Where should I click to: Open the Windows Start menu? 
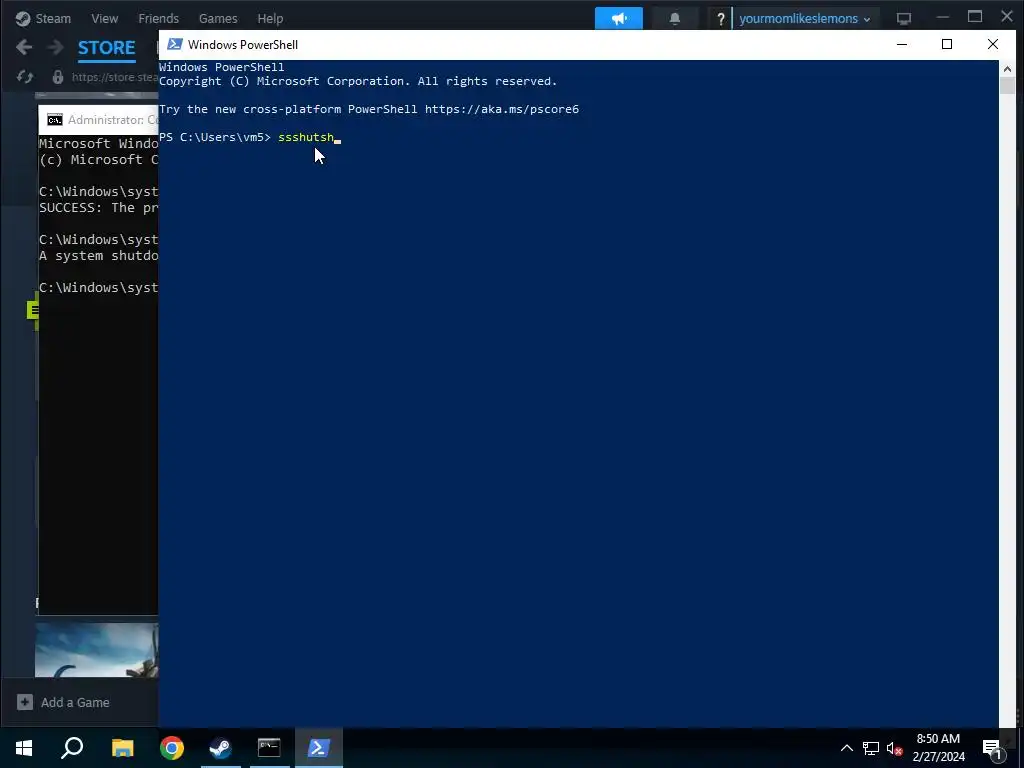(24, 748)
